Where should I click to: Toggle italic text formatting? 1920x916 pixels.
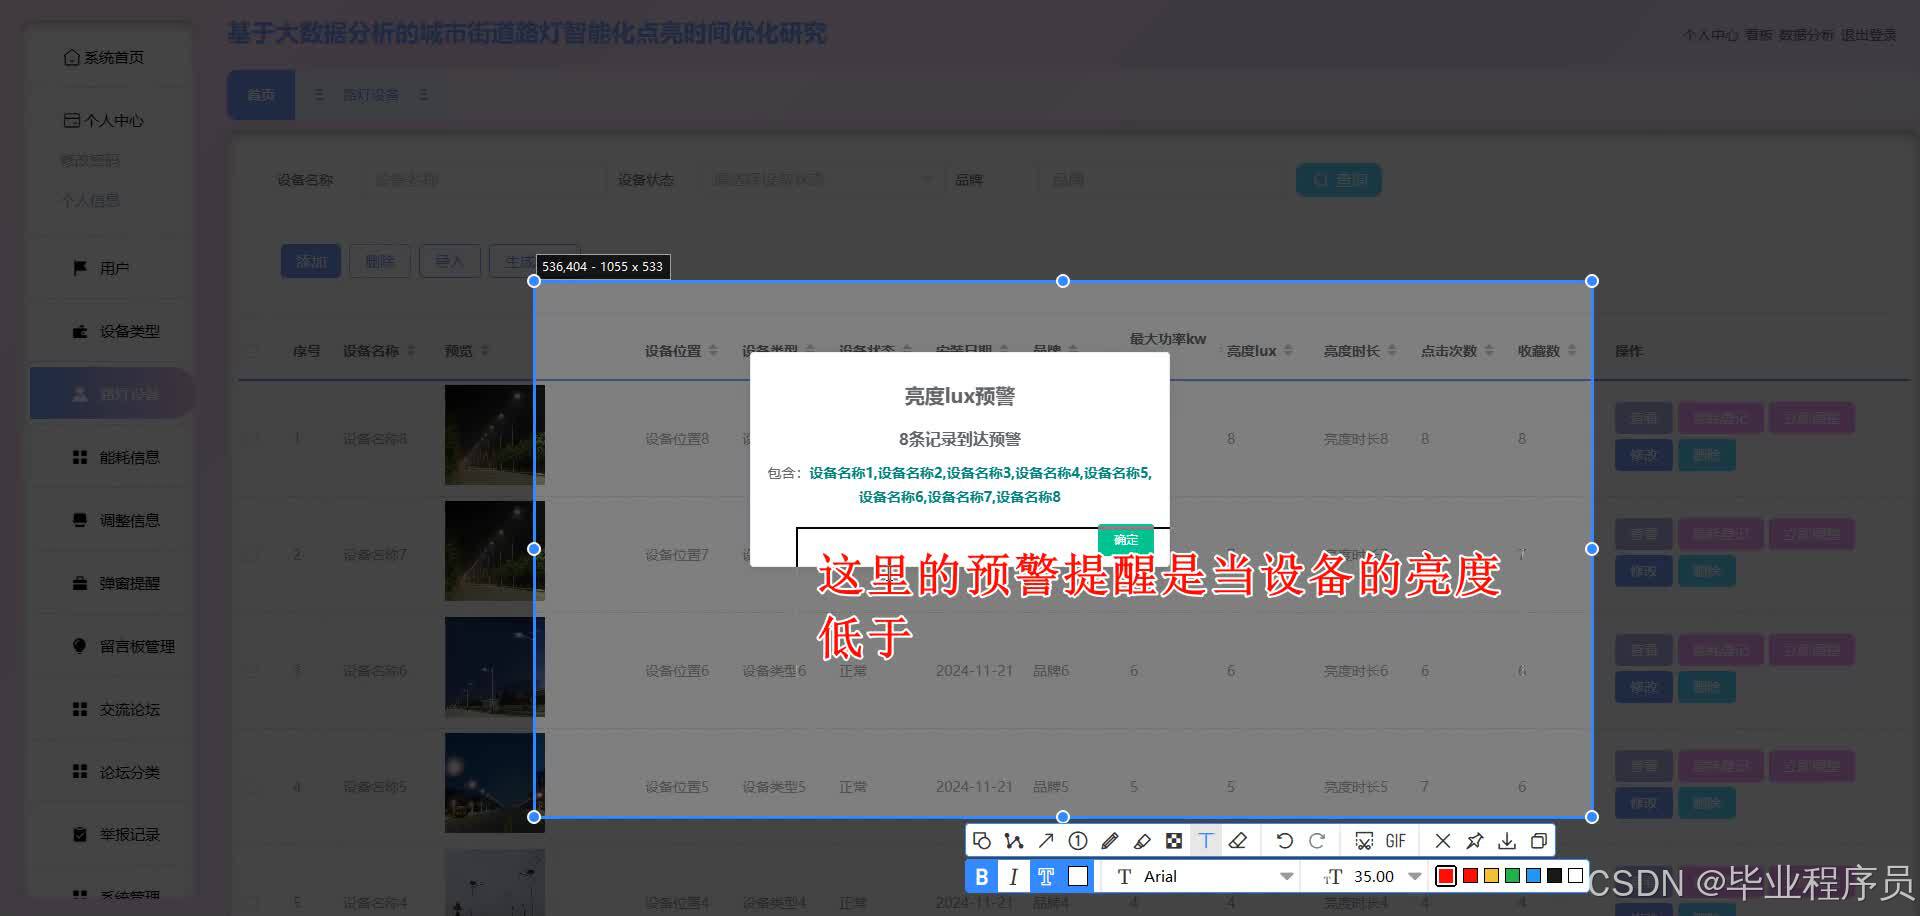pyautogui.click(x=1014, y=876)
